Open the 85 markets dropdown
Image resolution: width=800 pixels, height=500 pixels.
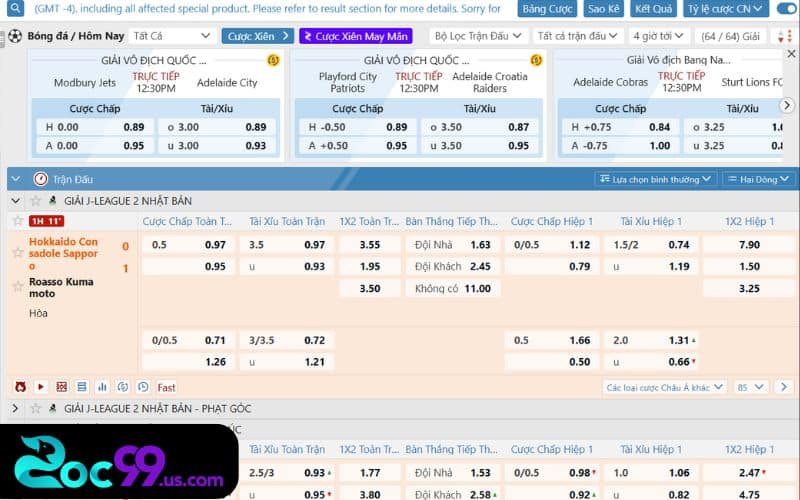pos(751,387)
